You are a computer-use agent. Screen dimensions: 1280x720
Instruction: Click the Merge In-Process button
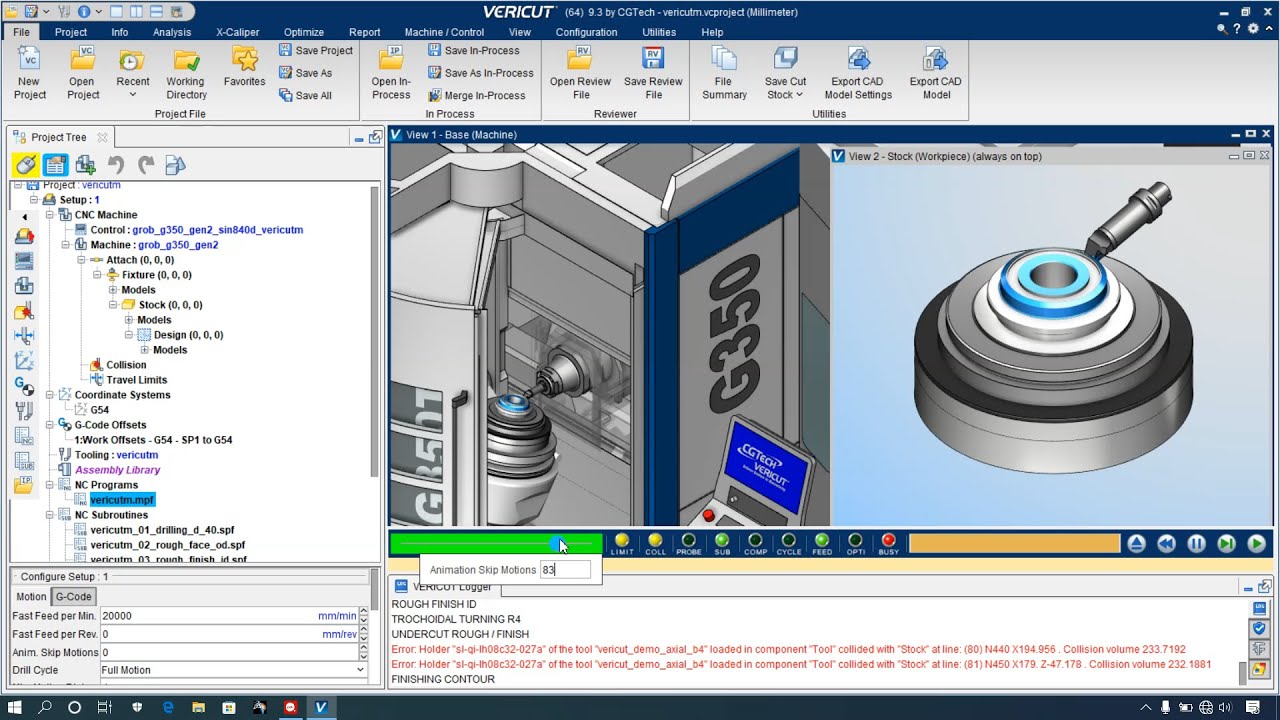click(x=476, y=95)
